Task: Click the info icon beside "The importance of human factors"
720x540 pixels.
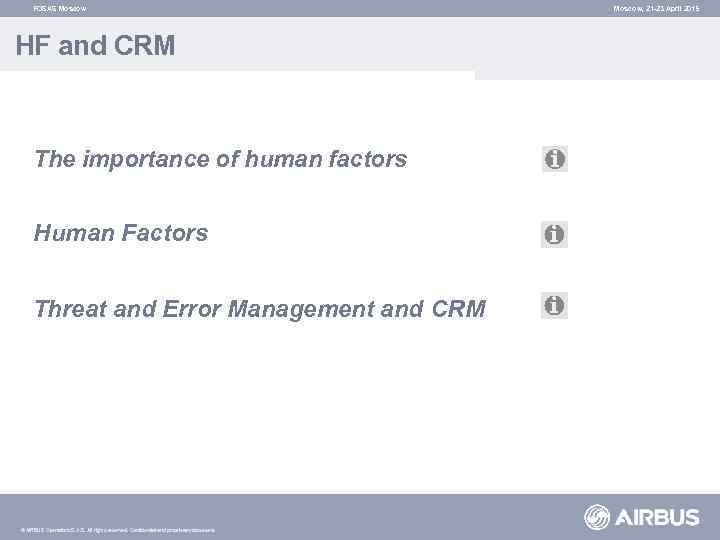Action: (x=554, y=159)
